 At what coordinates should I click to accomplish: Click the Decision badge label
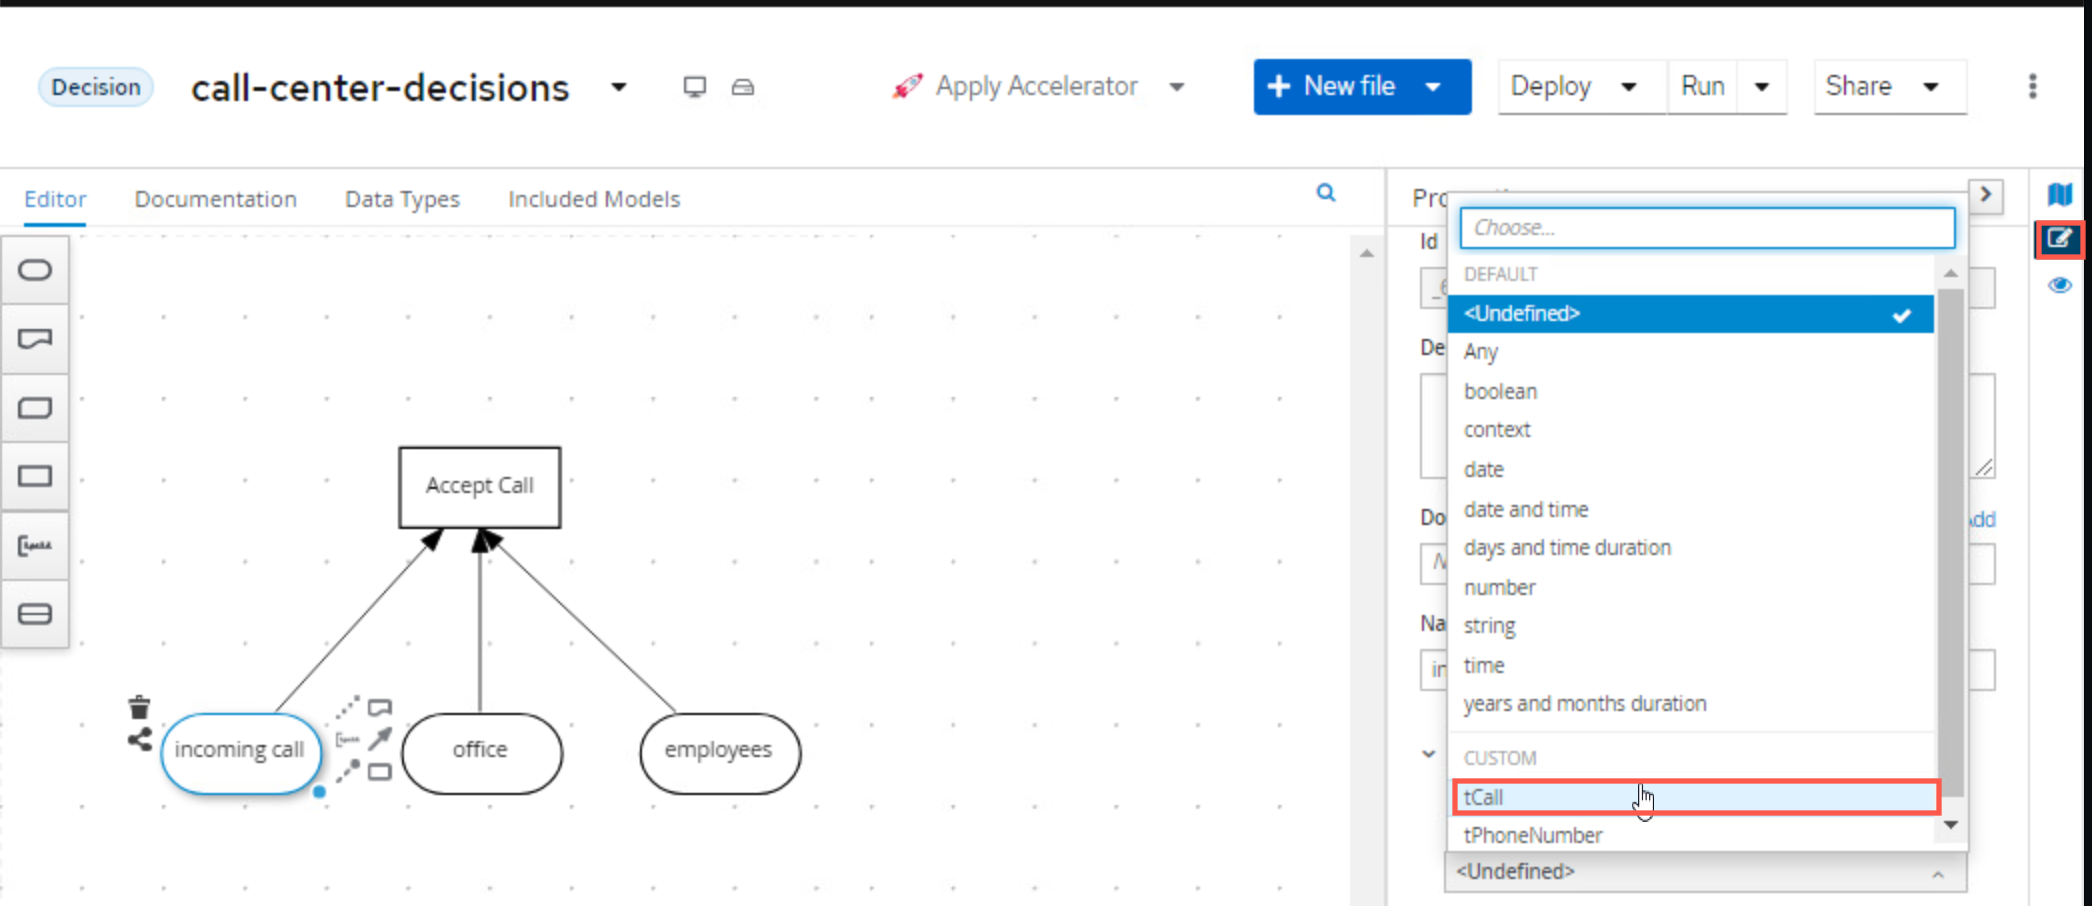point(96,87)
